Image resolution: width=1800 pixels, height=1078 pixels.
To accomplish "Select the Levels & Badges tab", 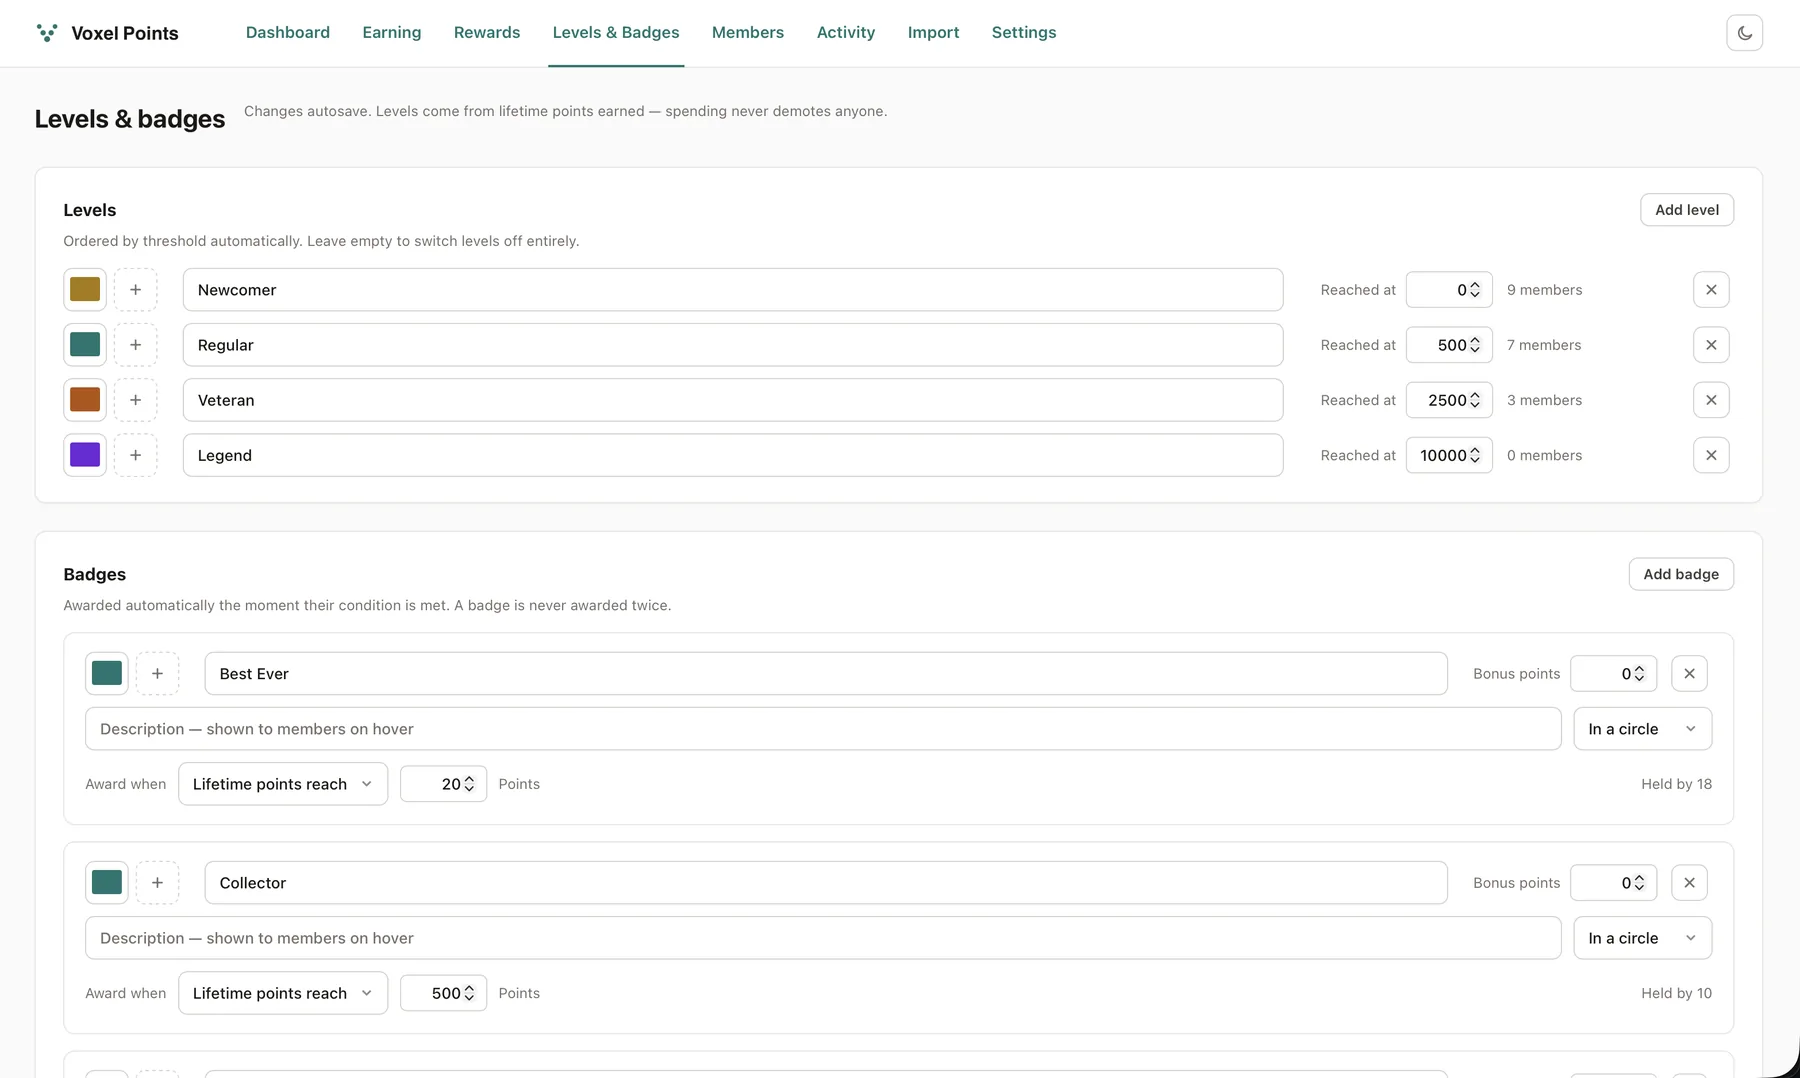I will [x=616, y=33].
